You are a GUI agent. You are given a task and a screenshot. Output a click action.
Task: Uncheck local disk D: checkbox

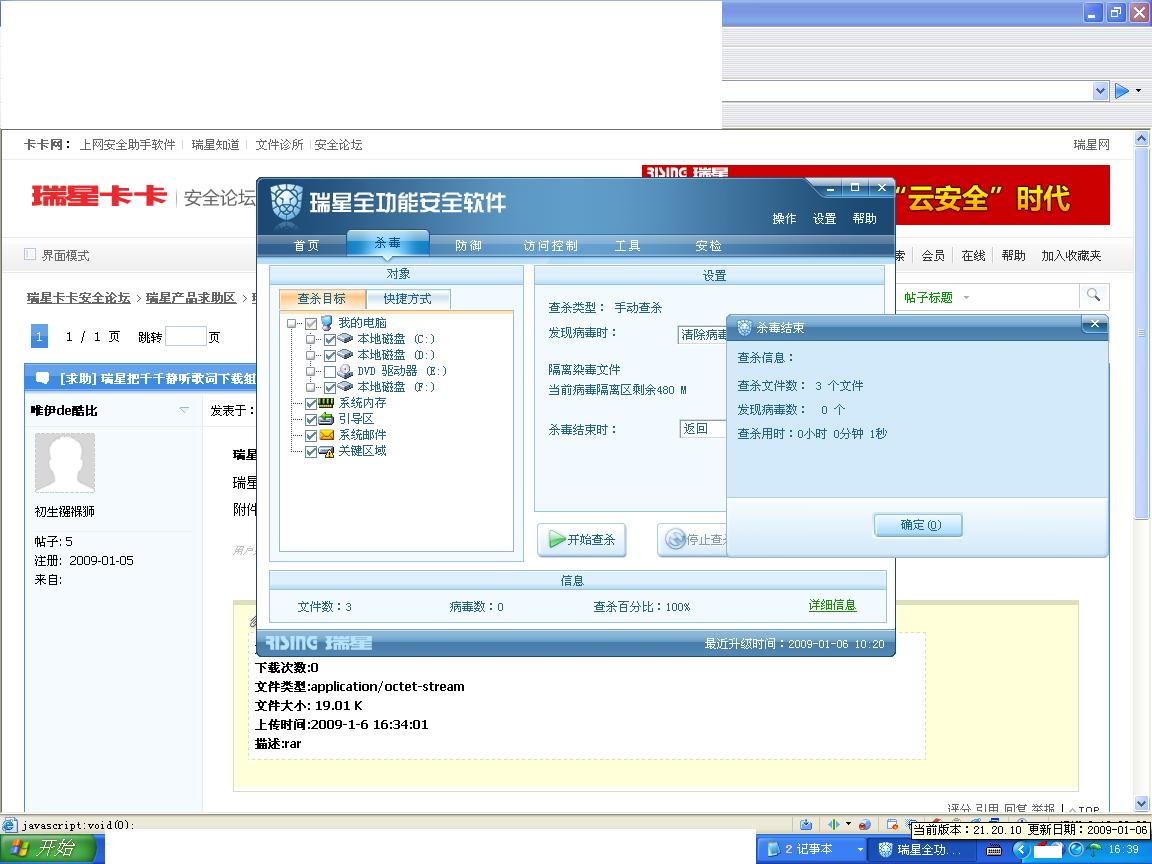click(330, 356)
